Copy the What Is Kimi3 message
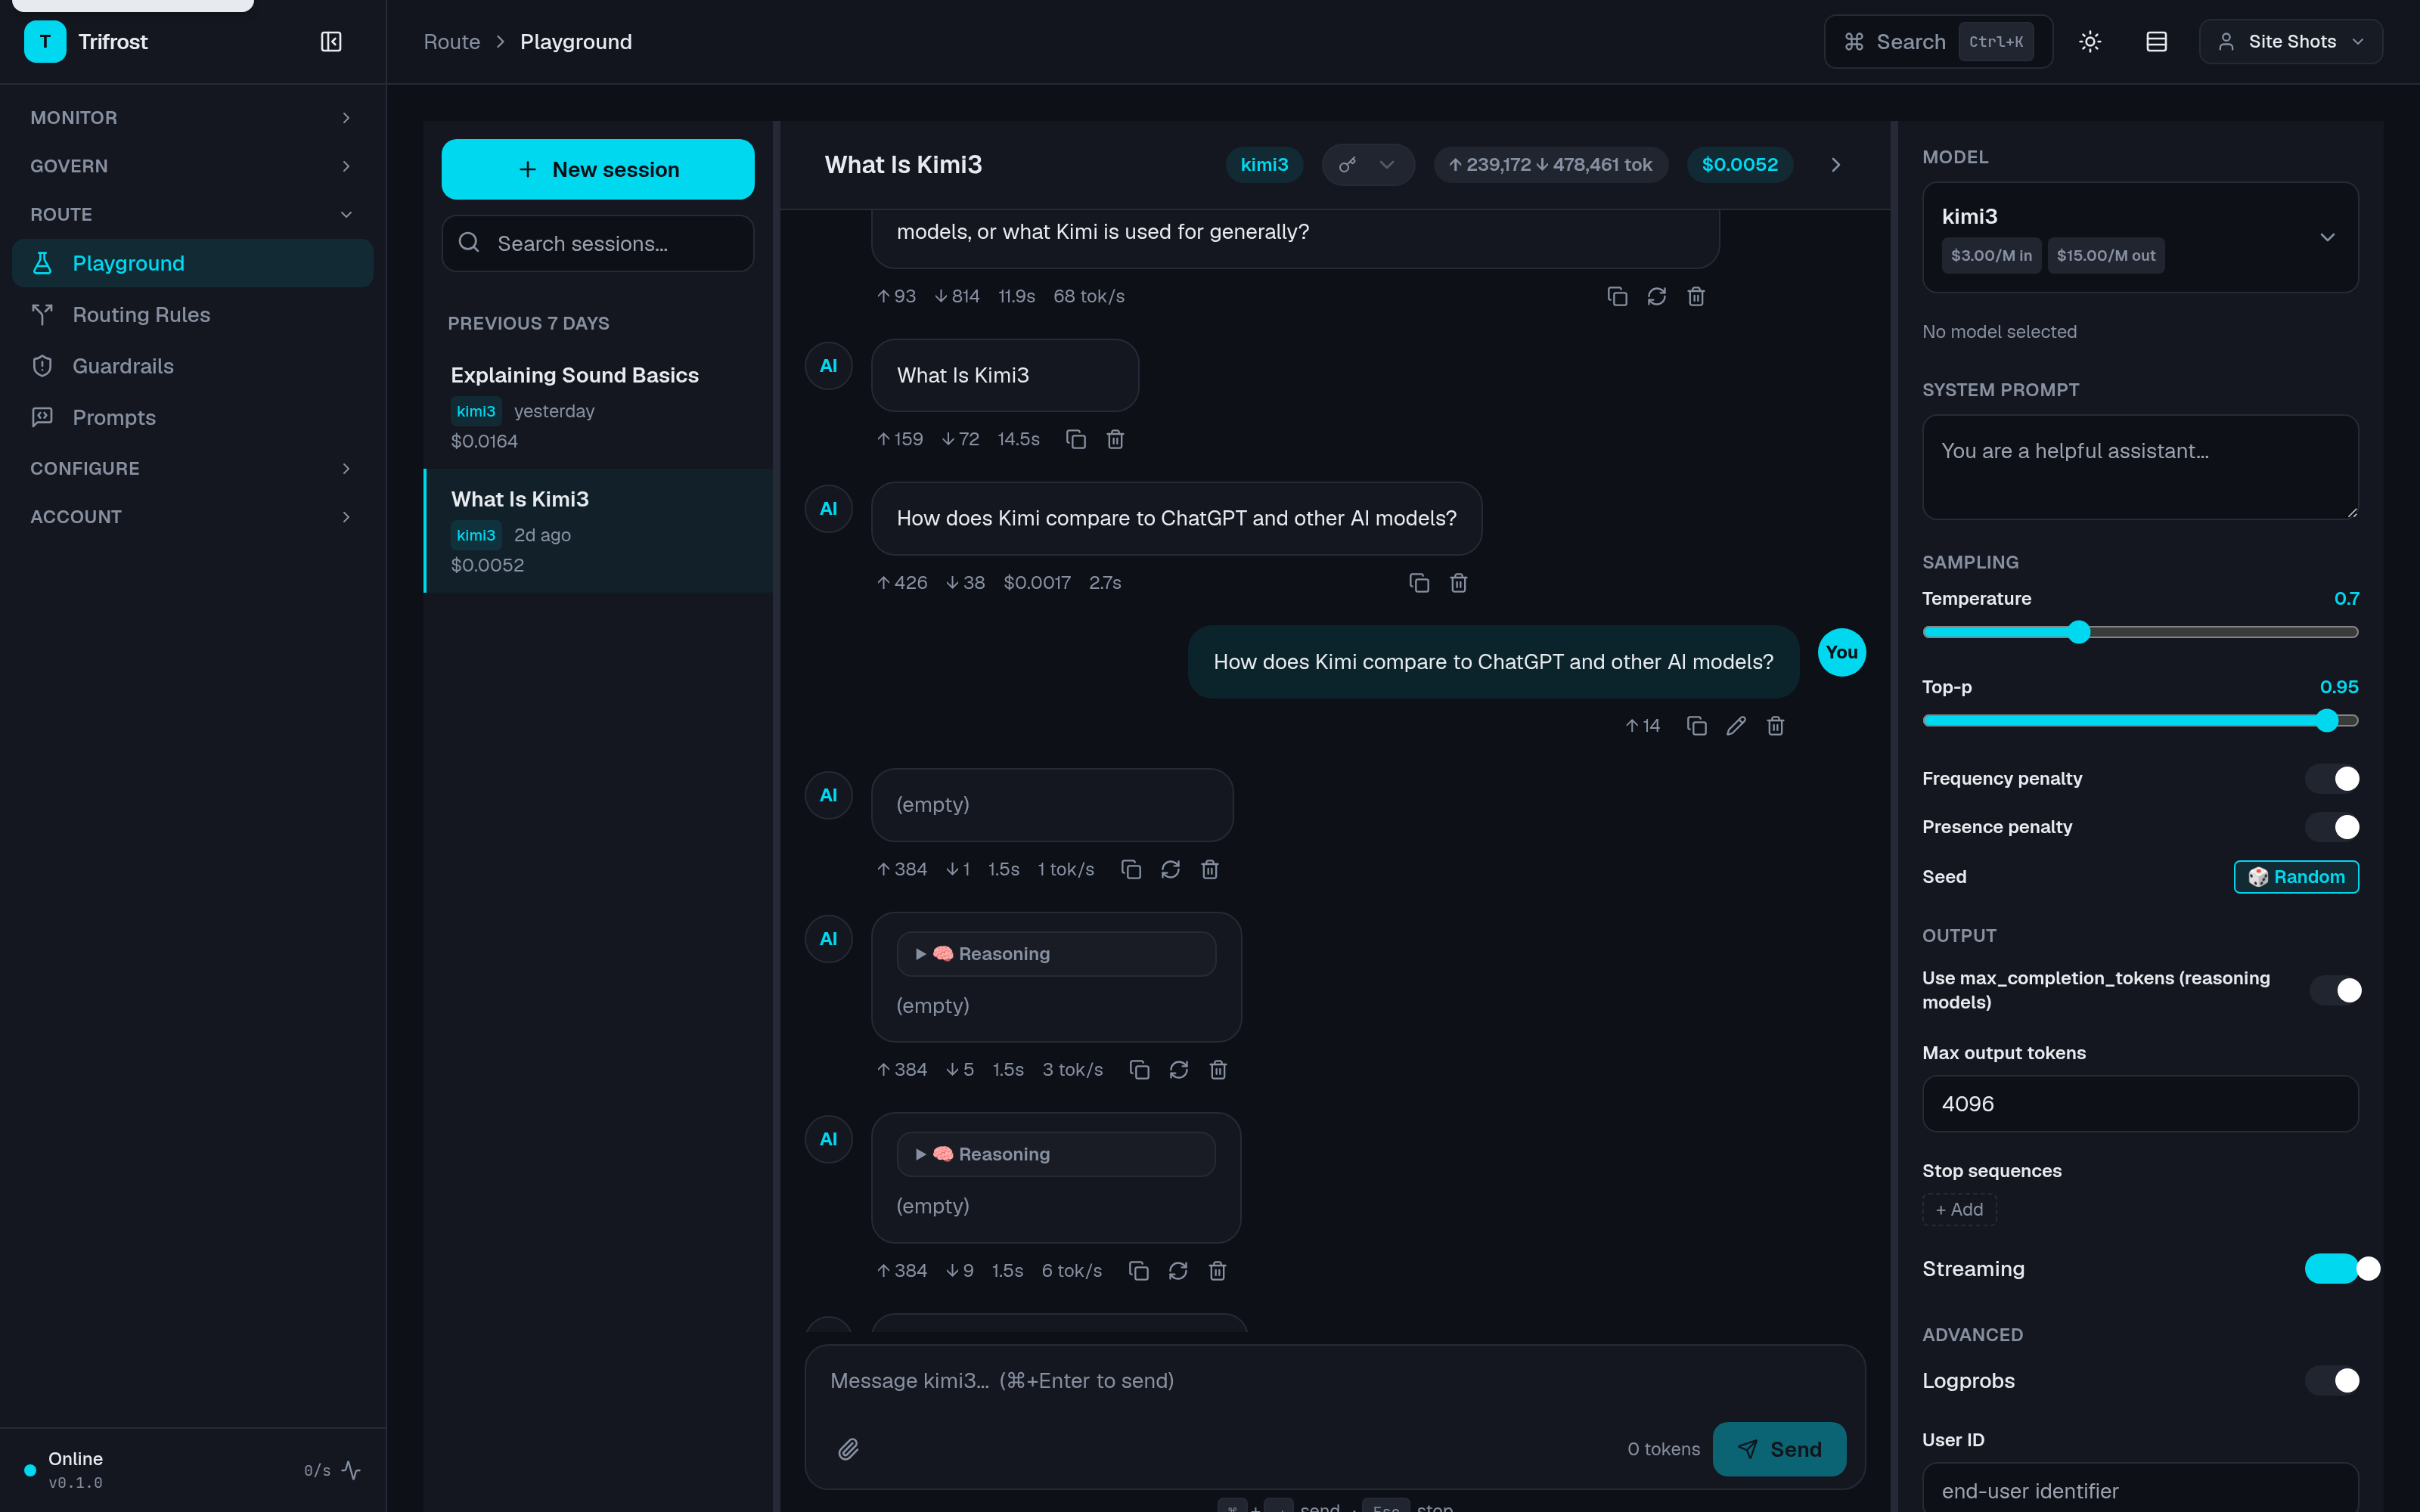The height and width of the screenshot is (1512, 2420). click(x=1076, y=439)
